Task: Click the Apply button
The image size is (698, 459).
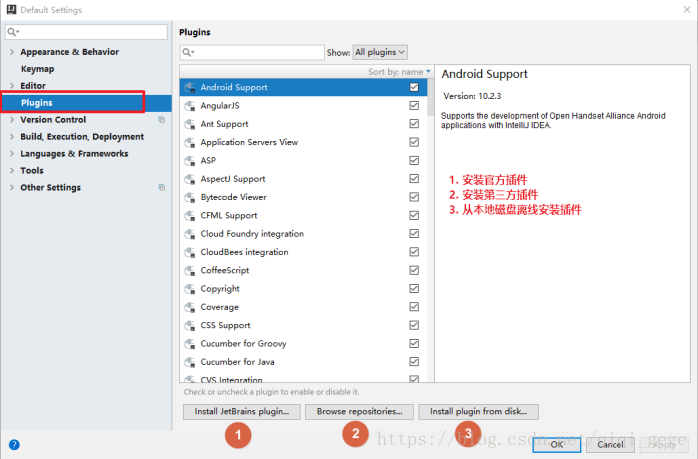Action: pos(664,444)
